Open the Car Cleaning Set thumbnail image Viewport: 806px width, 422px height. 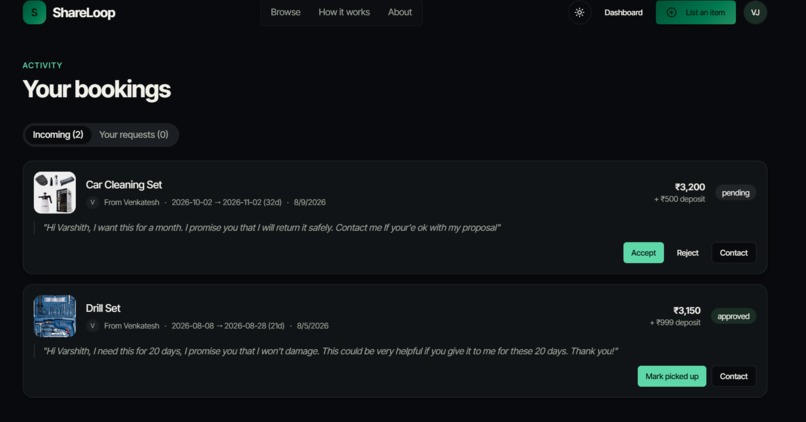[54, 192]
